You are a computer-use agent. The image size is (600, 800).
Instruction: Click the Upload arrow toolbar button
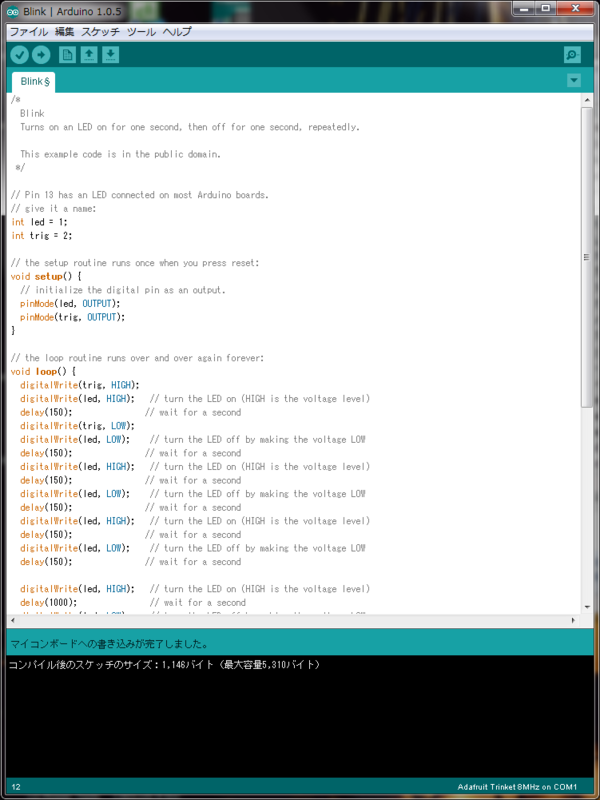41,55
